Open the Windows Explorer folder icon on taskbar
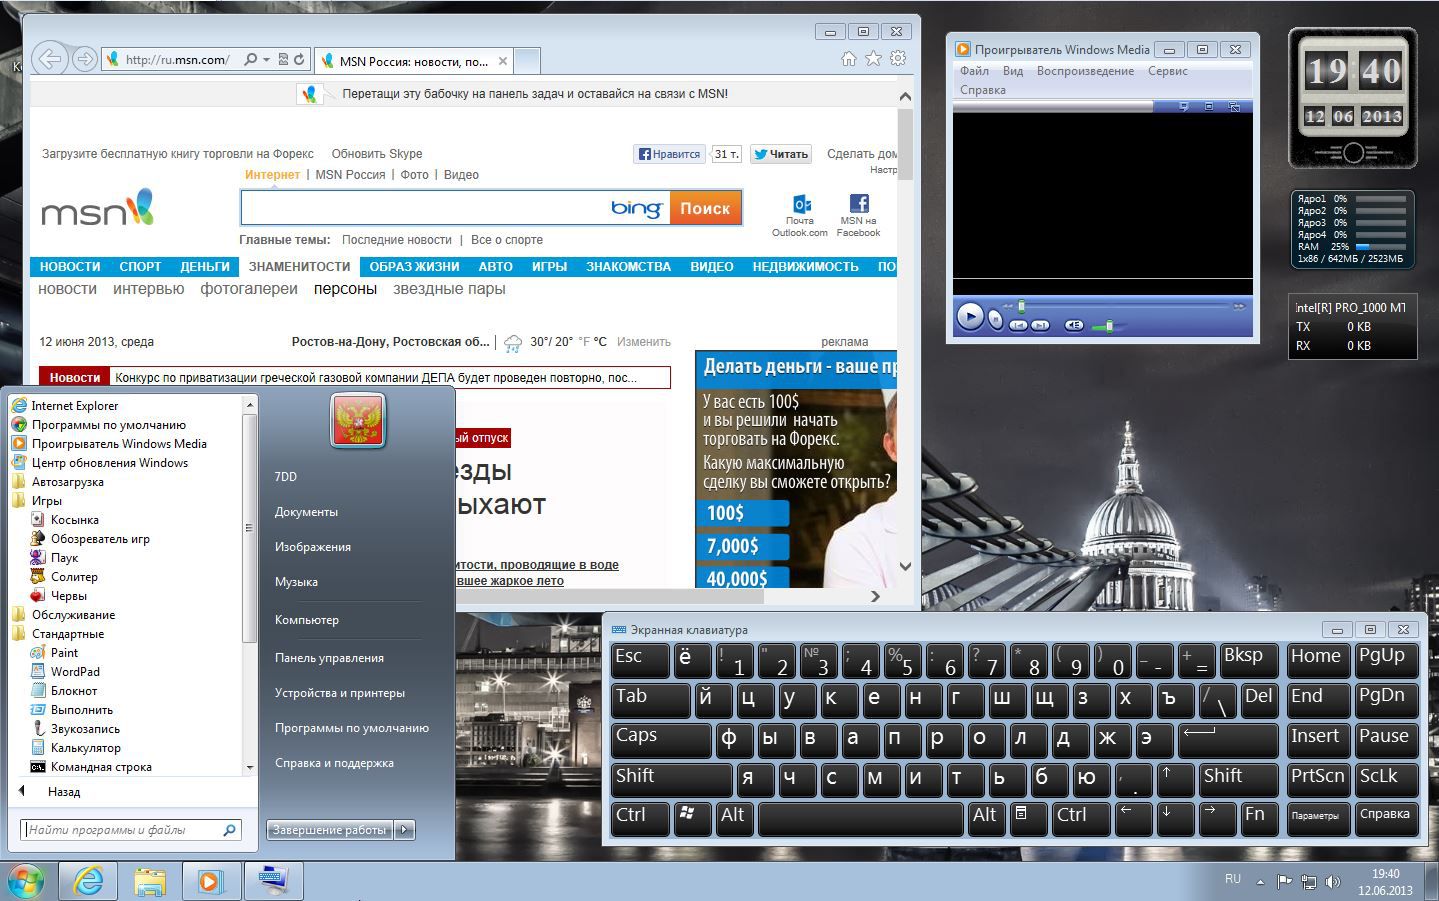Image resolution: width=1439 pixels, height=901 pixels. (x=150, y=881)
